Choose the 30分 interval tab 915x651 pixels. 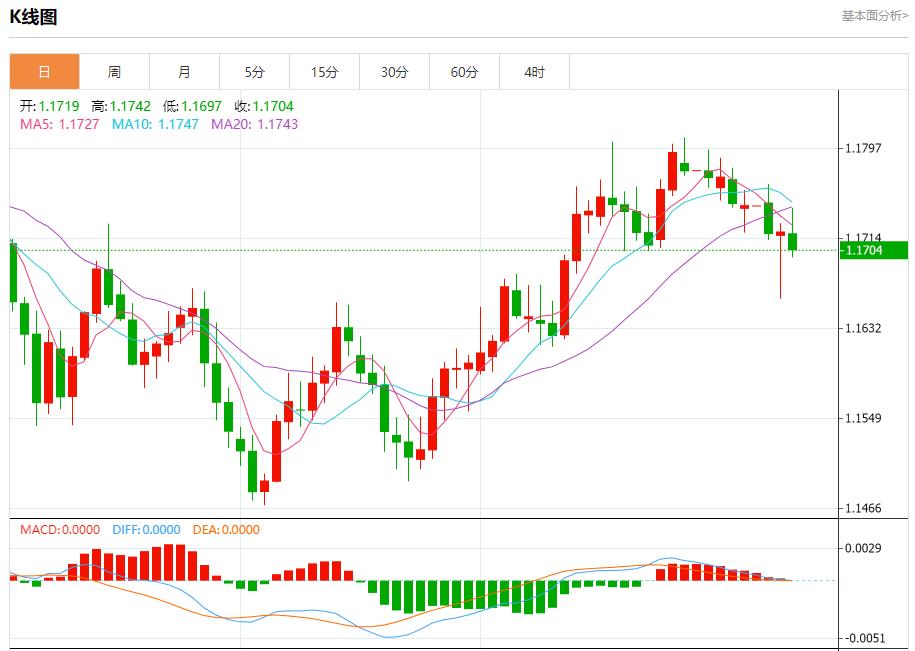point(394,72)
